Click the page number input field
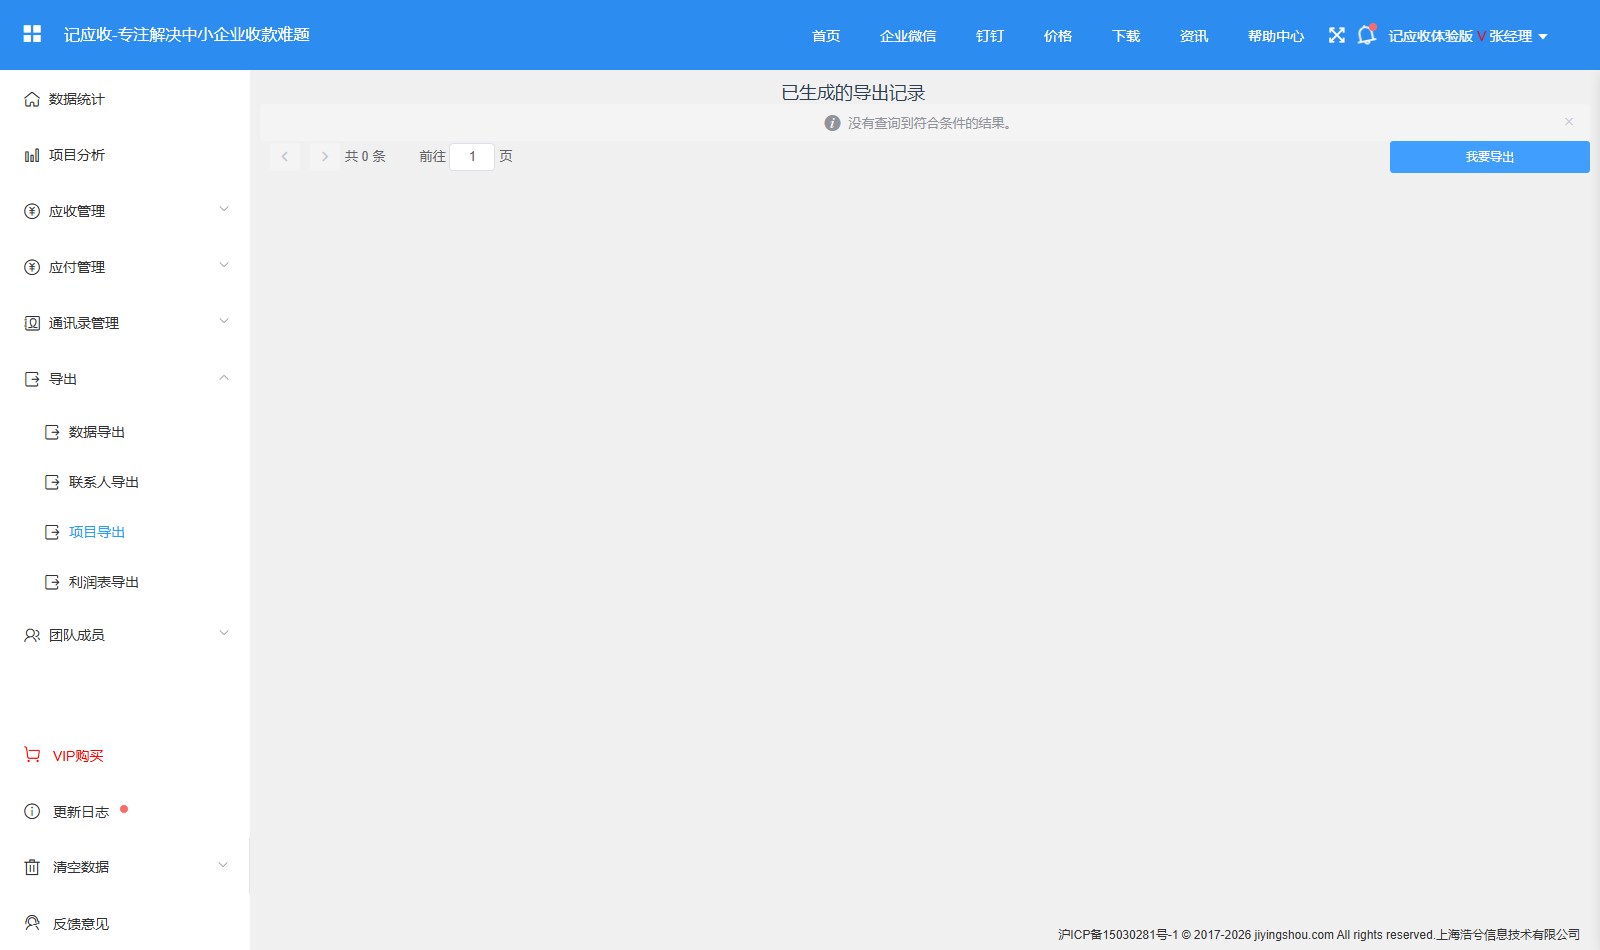 click(x=472, y=156)
